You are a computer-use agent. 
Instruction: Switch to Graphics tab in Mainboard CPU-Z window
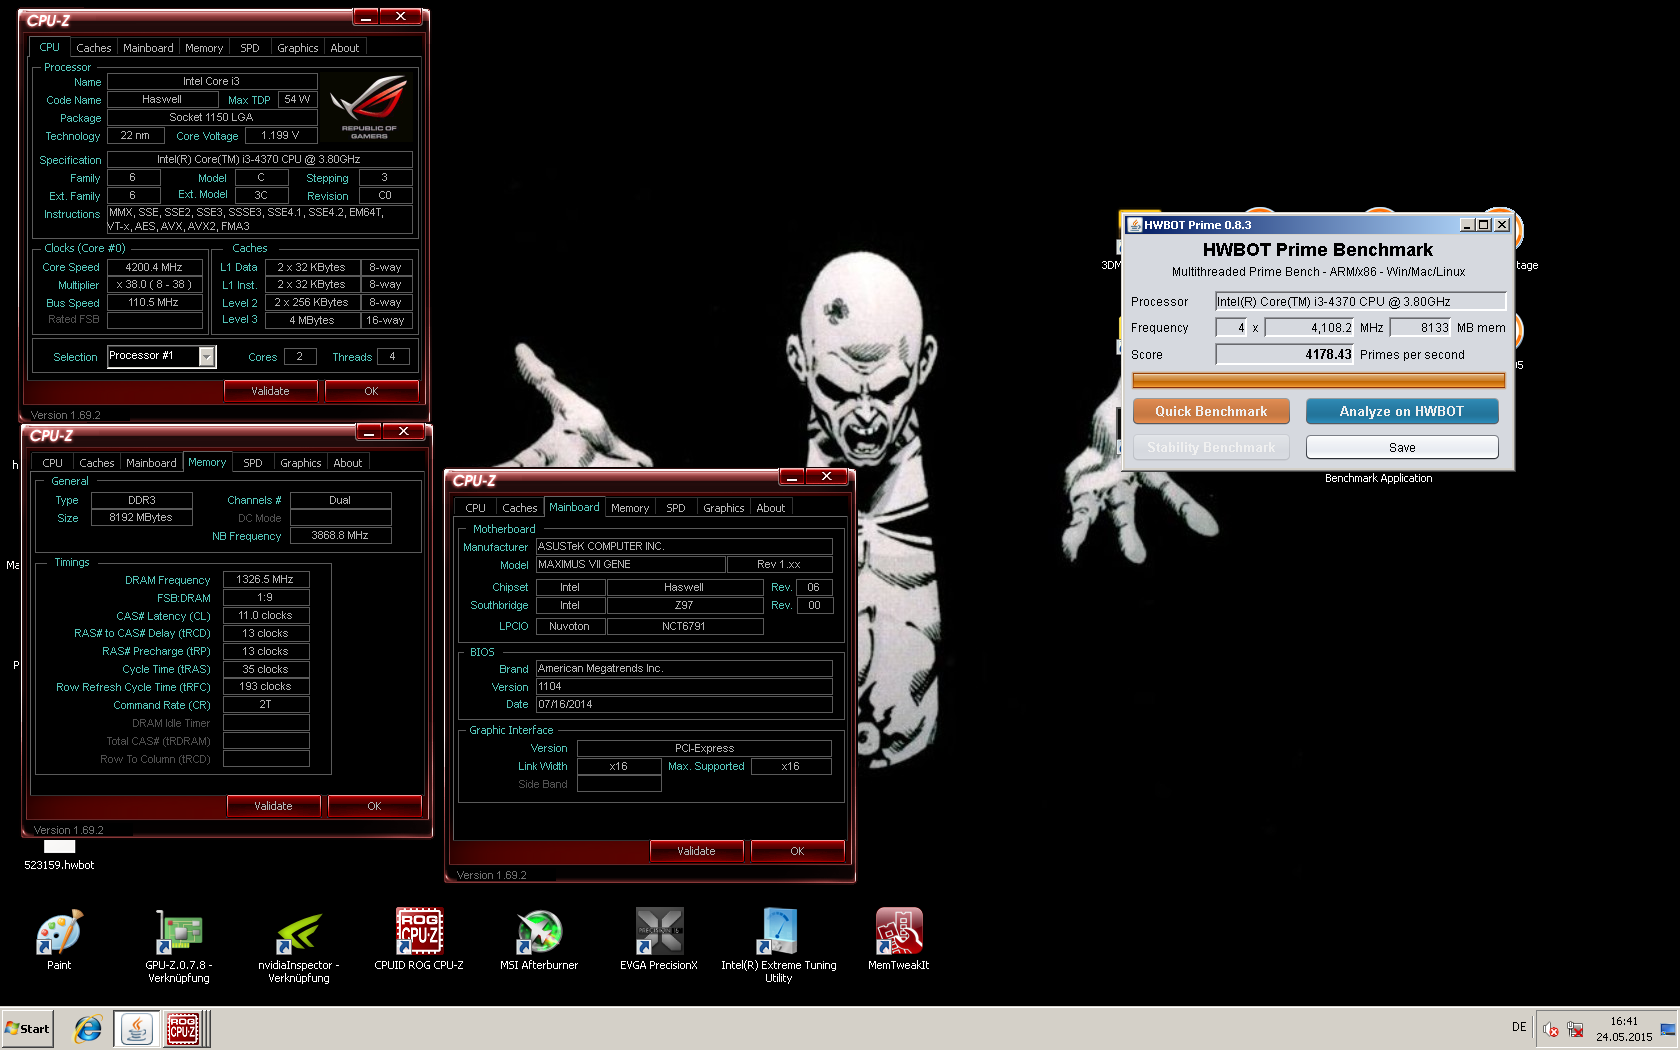point(724,508)
